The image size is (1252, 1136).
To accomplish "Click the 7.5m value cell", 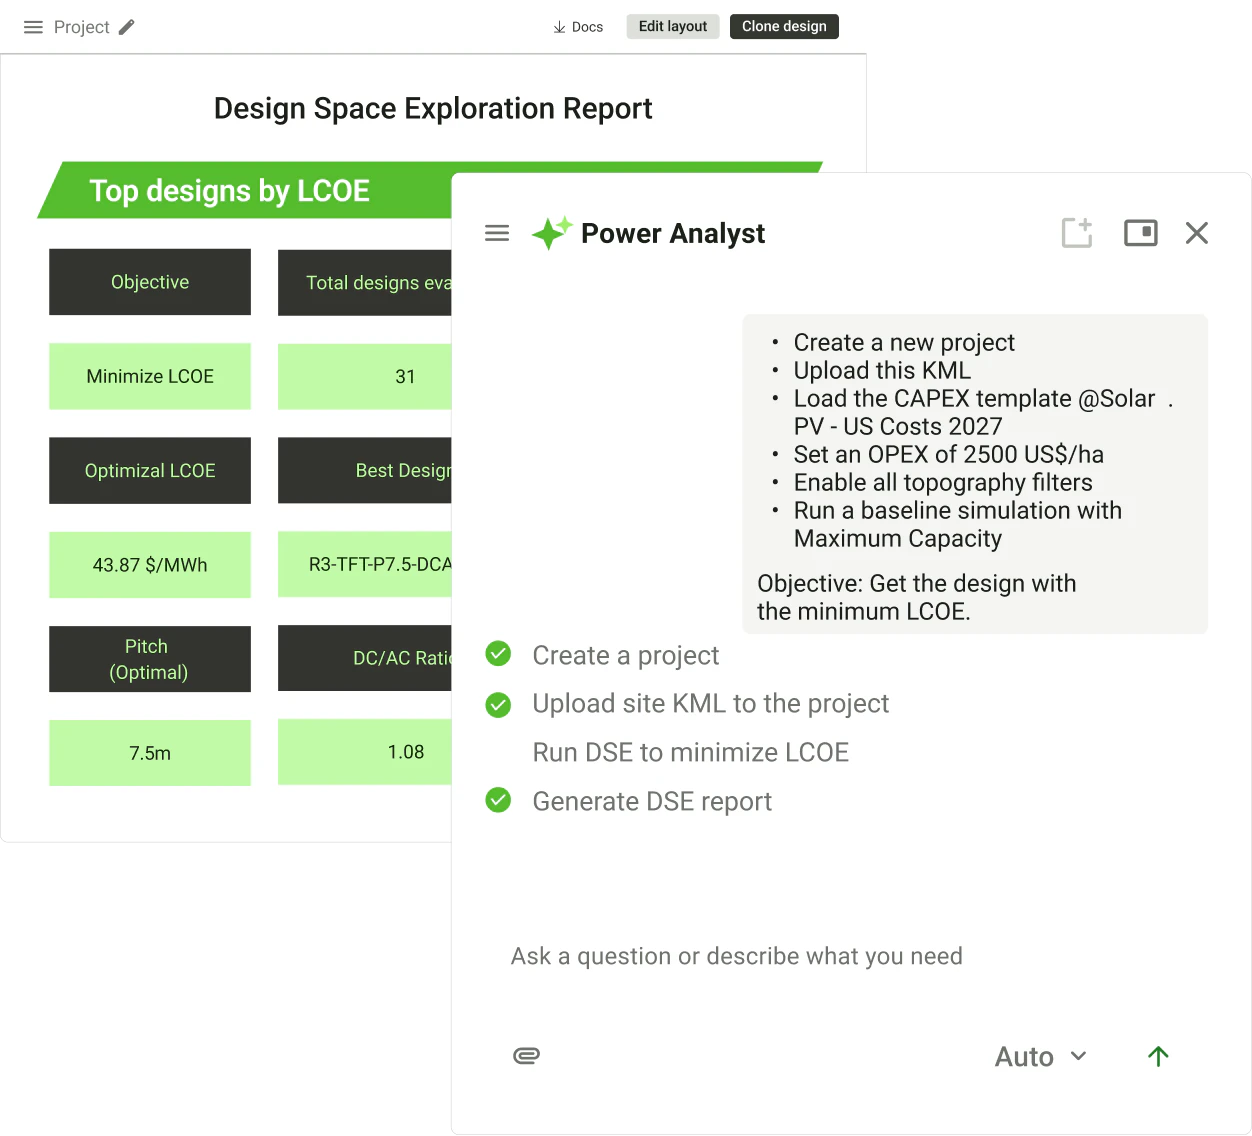I will pyautogui.click(x=150, y=753).
